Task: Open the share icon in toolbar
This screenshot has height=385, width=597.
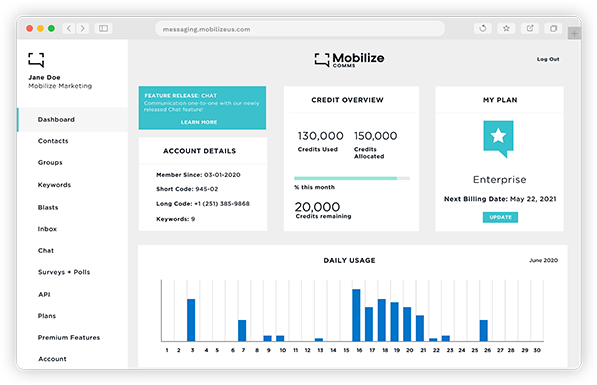Action: [x=530, y=28]
